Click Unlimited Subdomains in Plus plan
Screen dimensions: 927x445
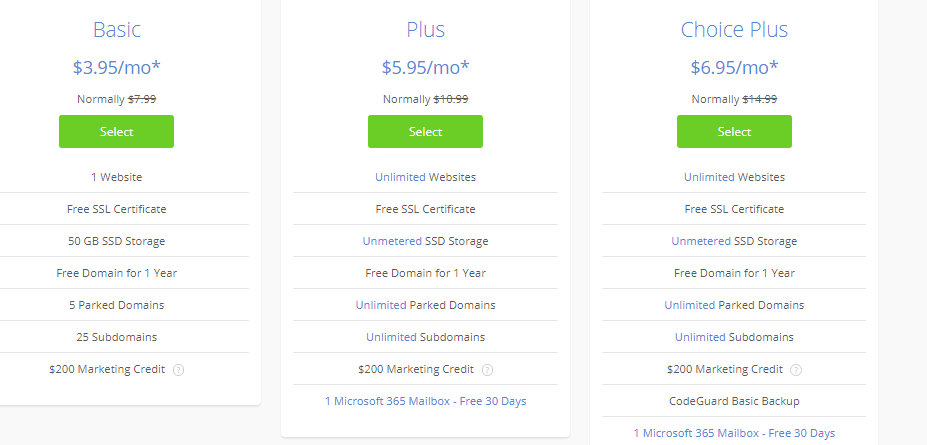click(425, 337)
